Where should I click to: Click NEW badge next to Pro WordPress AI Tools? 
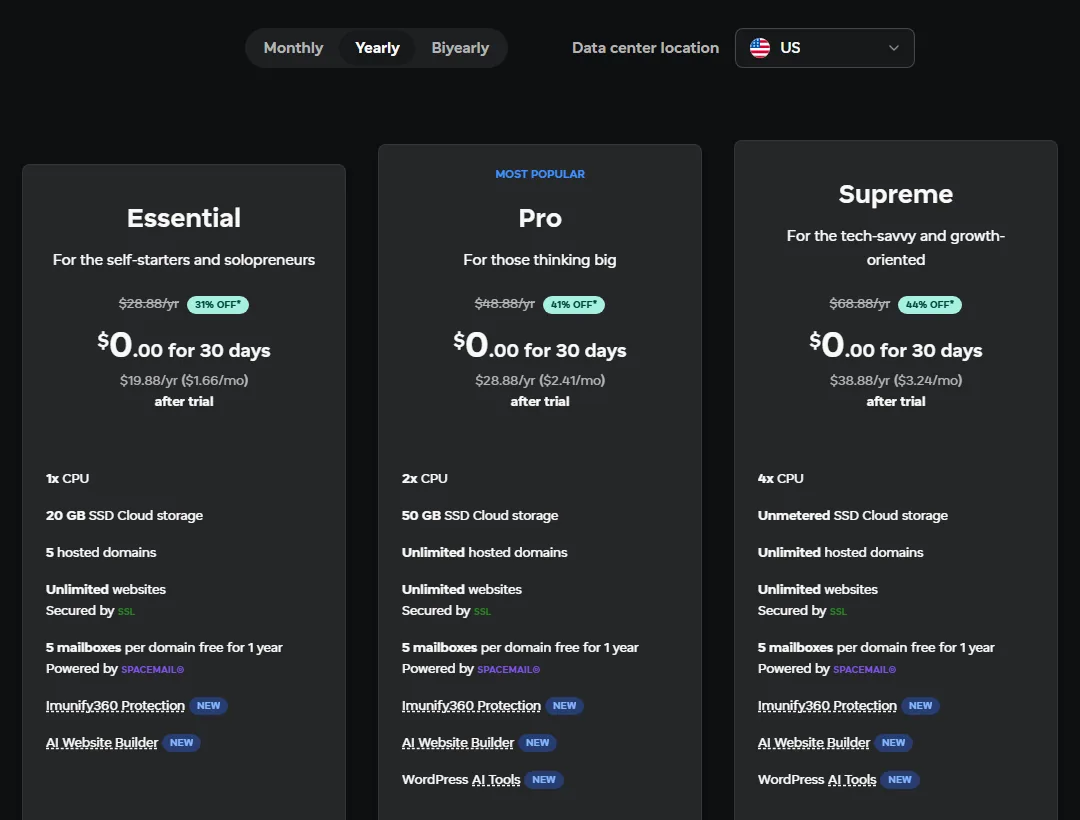coord(544,780)
